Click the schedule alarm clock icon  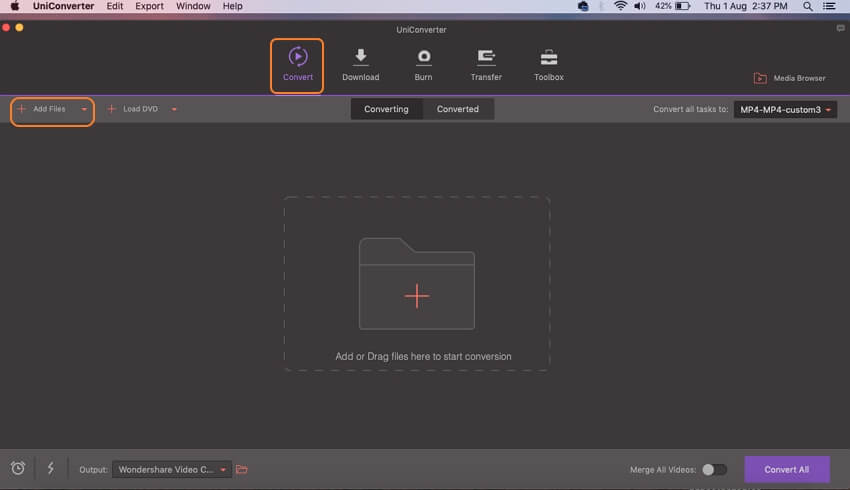(18, 468)
